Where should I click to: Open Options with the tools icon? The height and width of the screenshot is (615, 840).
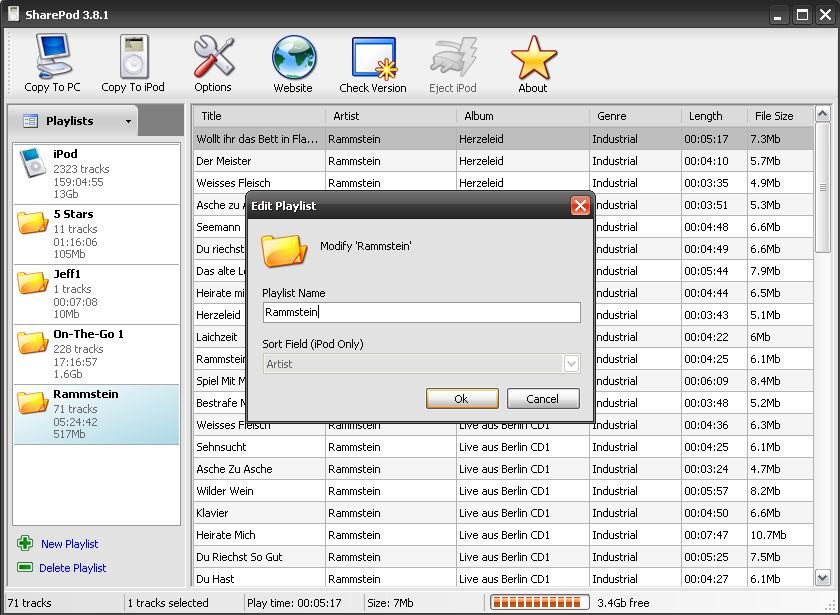tap(213, 56)
